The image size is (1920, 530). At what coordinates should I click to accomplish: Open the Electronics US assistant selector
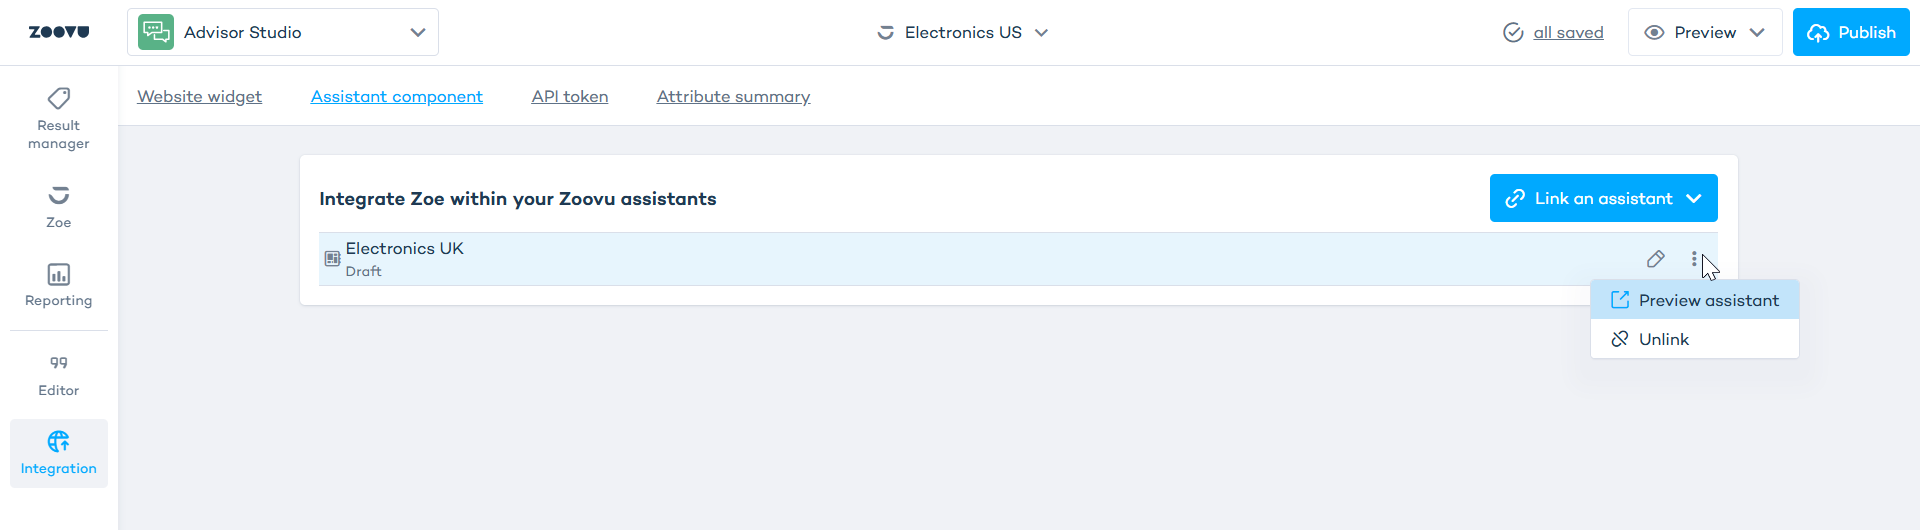click(x=963, y=32)
